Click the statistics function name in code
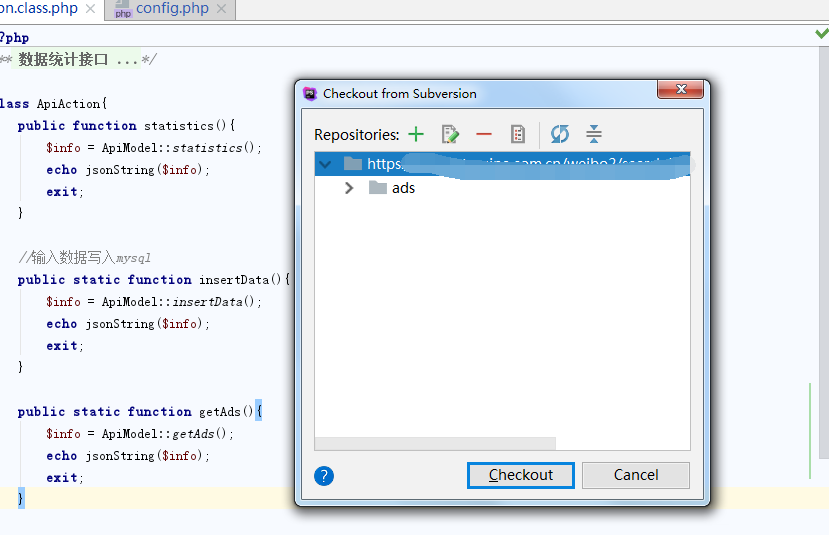829x535 pixels. [x=179, y=126]
